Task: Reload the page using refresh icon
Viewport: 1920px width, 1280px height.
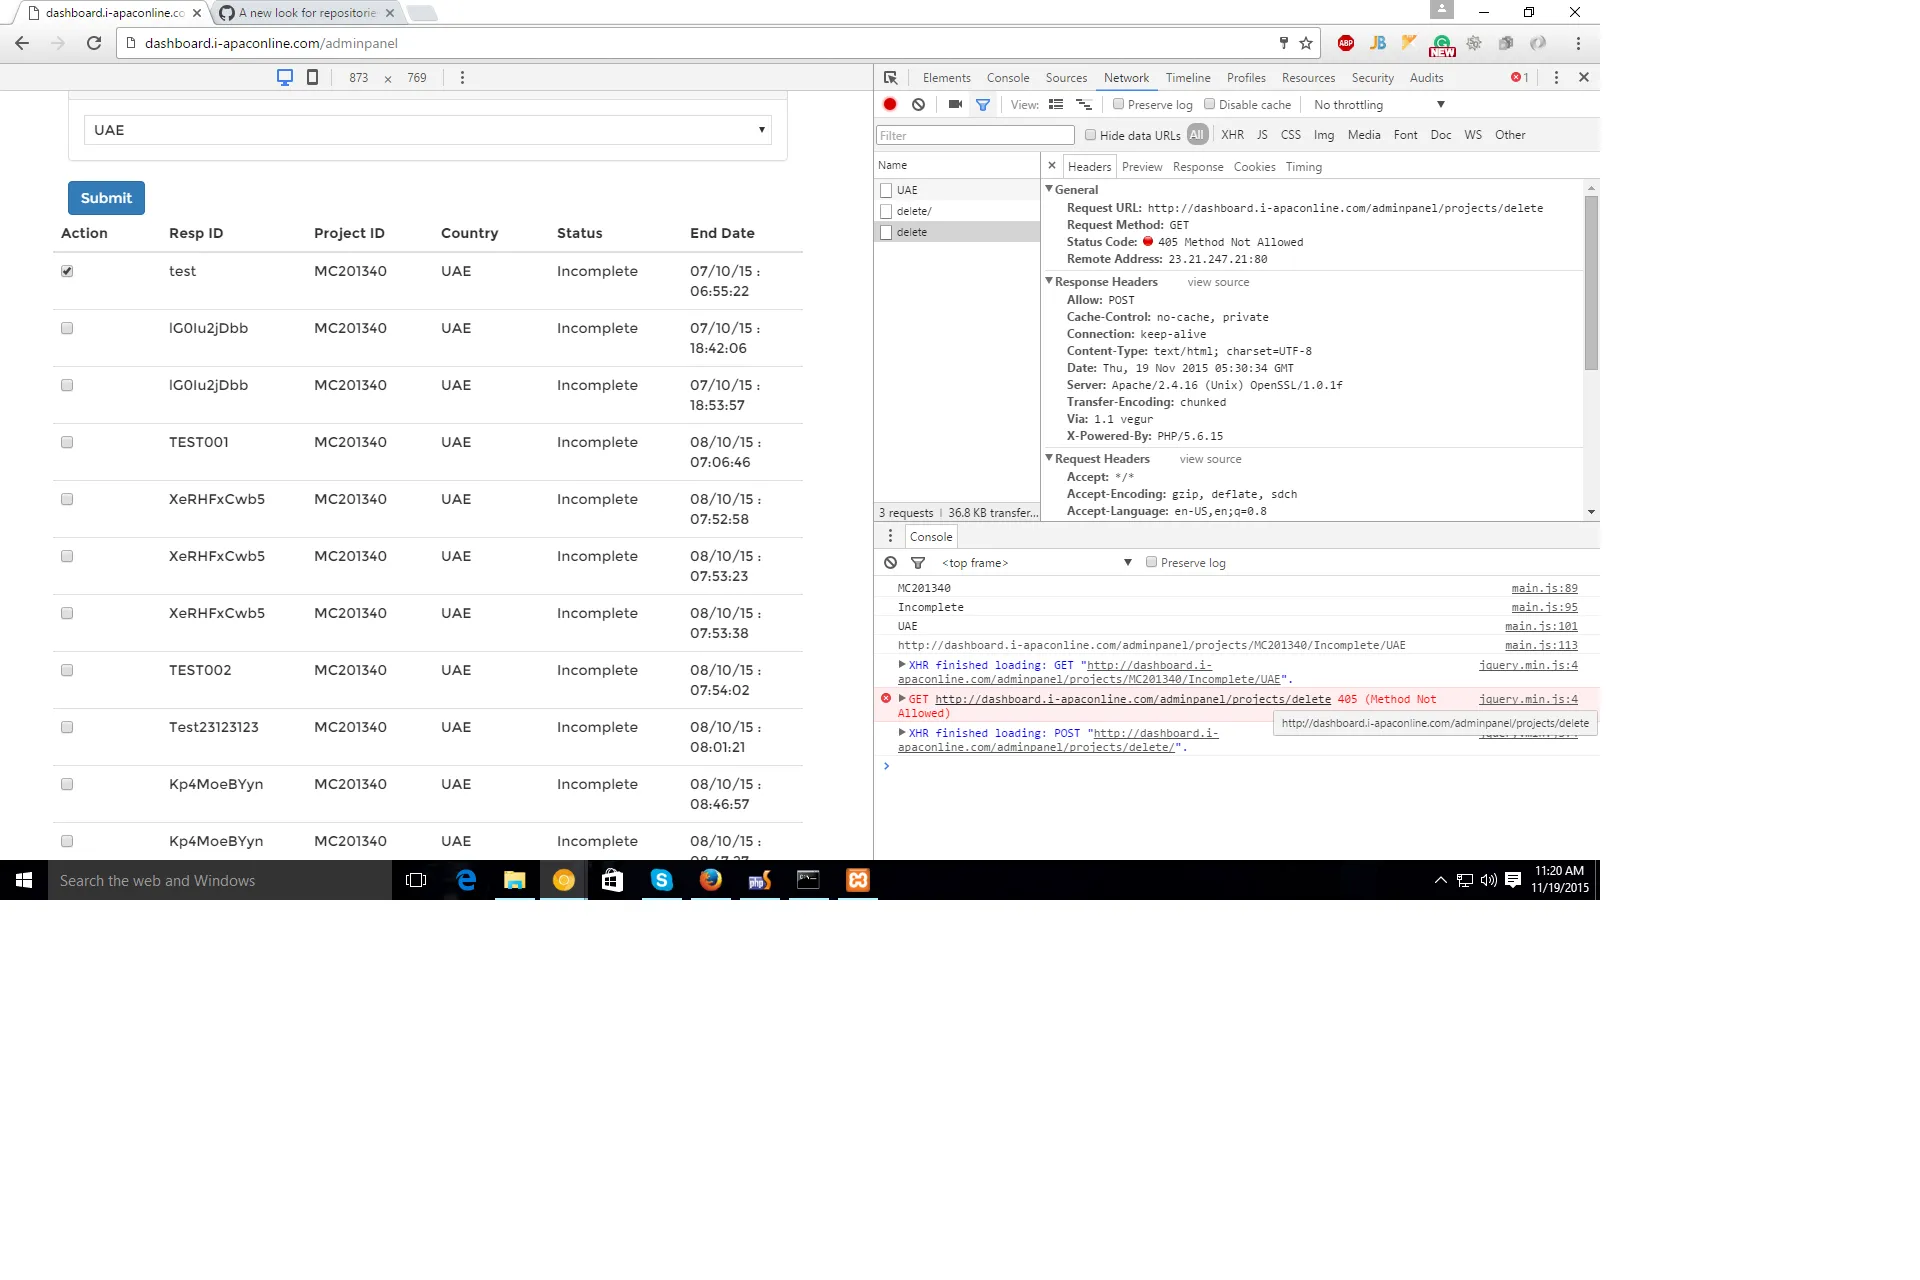Action: [94, 43]
